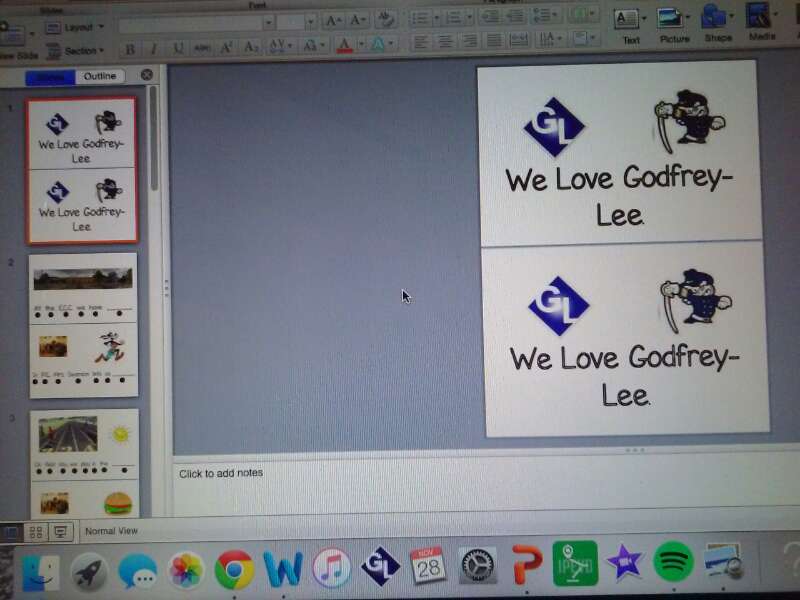Select slide 3 thumbnail
Screen dimensions: 800x600
pos(84,463)
